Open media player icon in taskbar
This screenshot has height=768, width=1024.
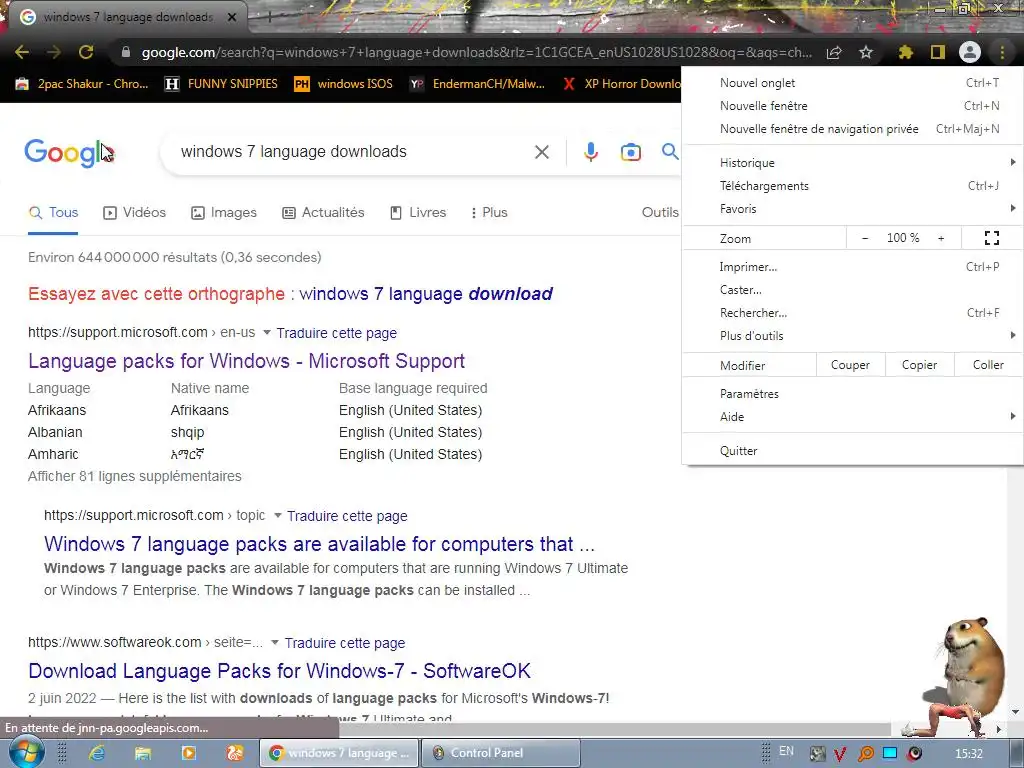click(189, 753)
